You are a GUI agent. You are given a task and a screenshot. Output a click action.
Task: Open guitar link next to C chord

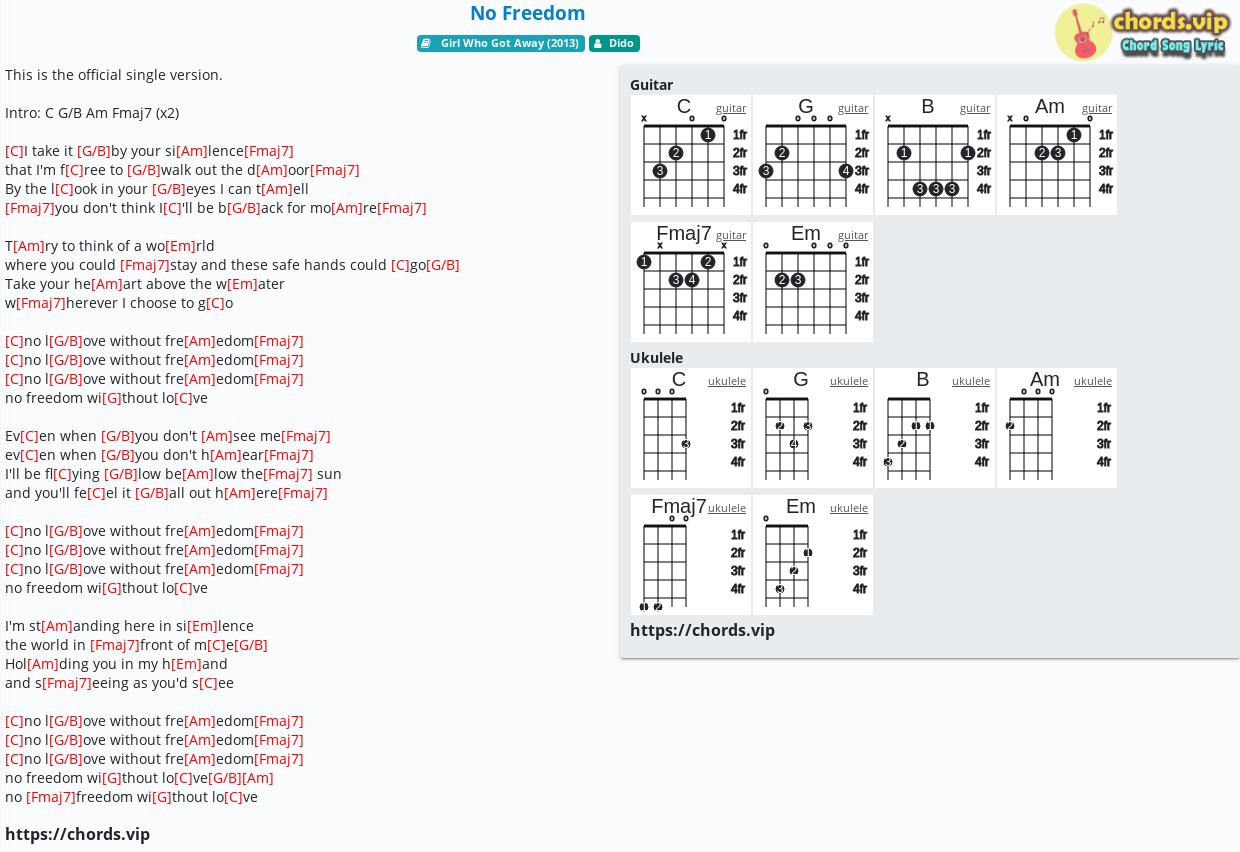731,108
